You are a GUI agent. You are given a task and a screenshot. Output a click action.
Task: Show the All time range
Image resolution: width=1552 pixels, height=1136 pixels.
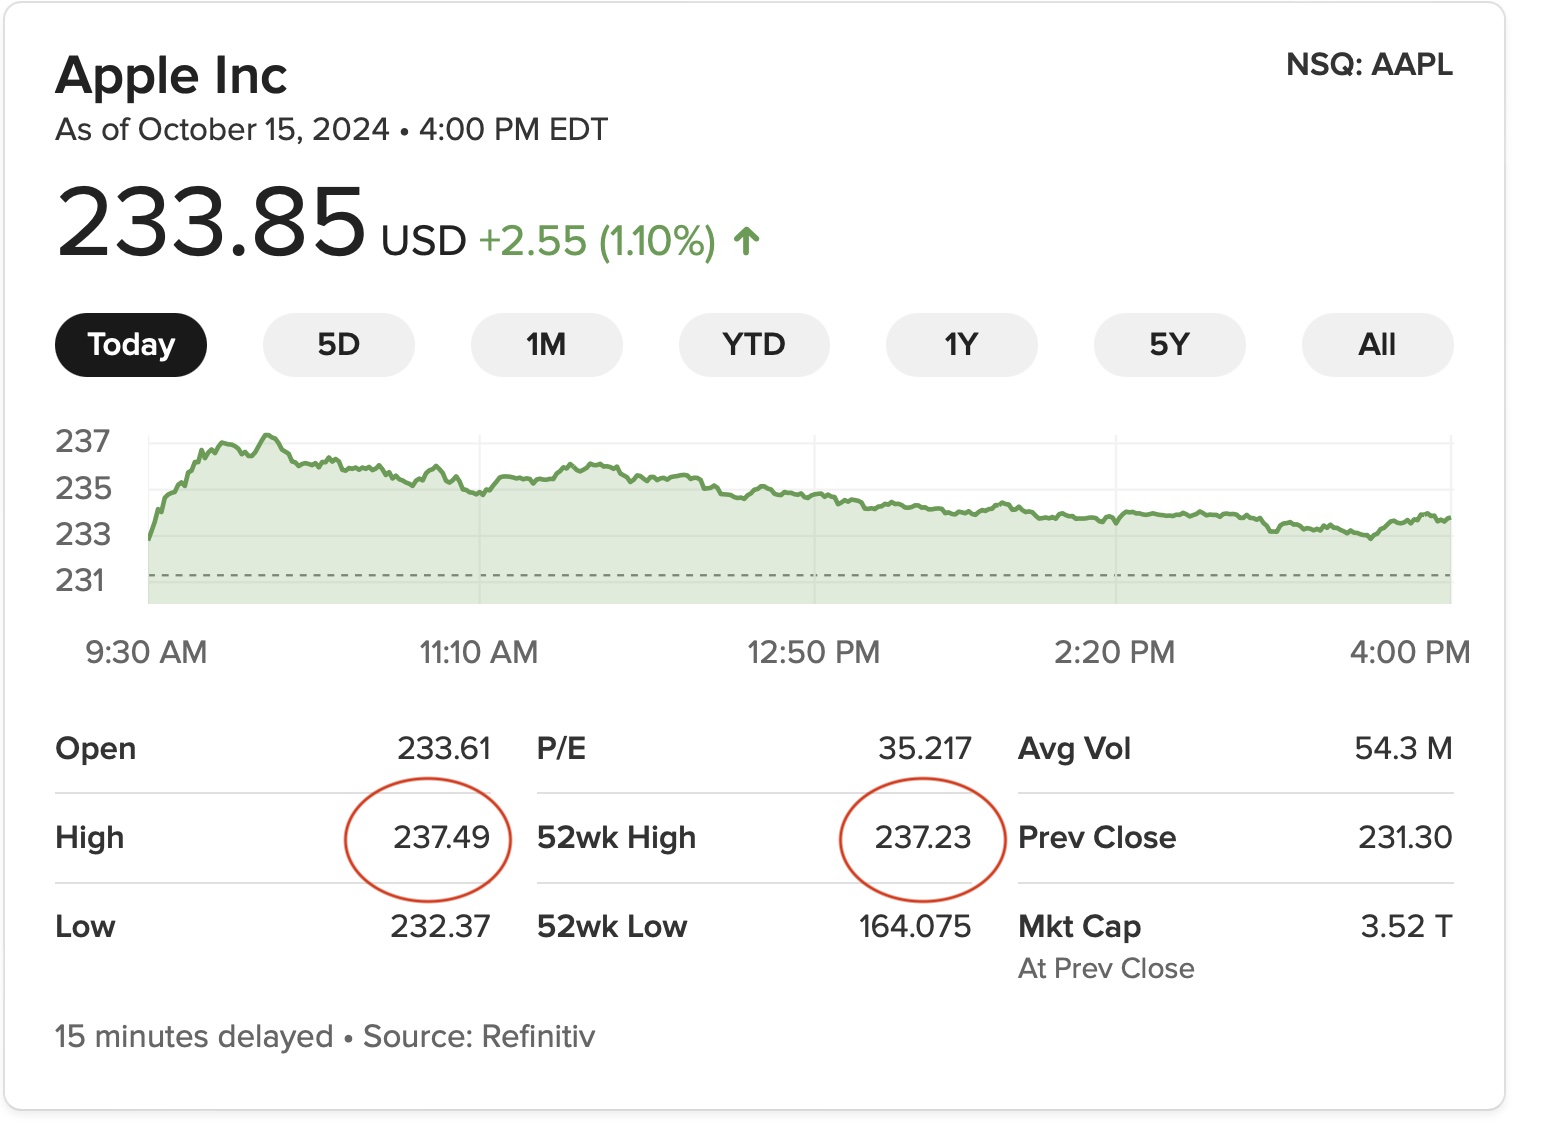tap(1377, 345)
